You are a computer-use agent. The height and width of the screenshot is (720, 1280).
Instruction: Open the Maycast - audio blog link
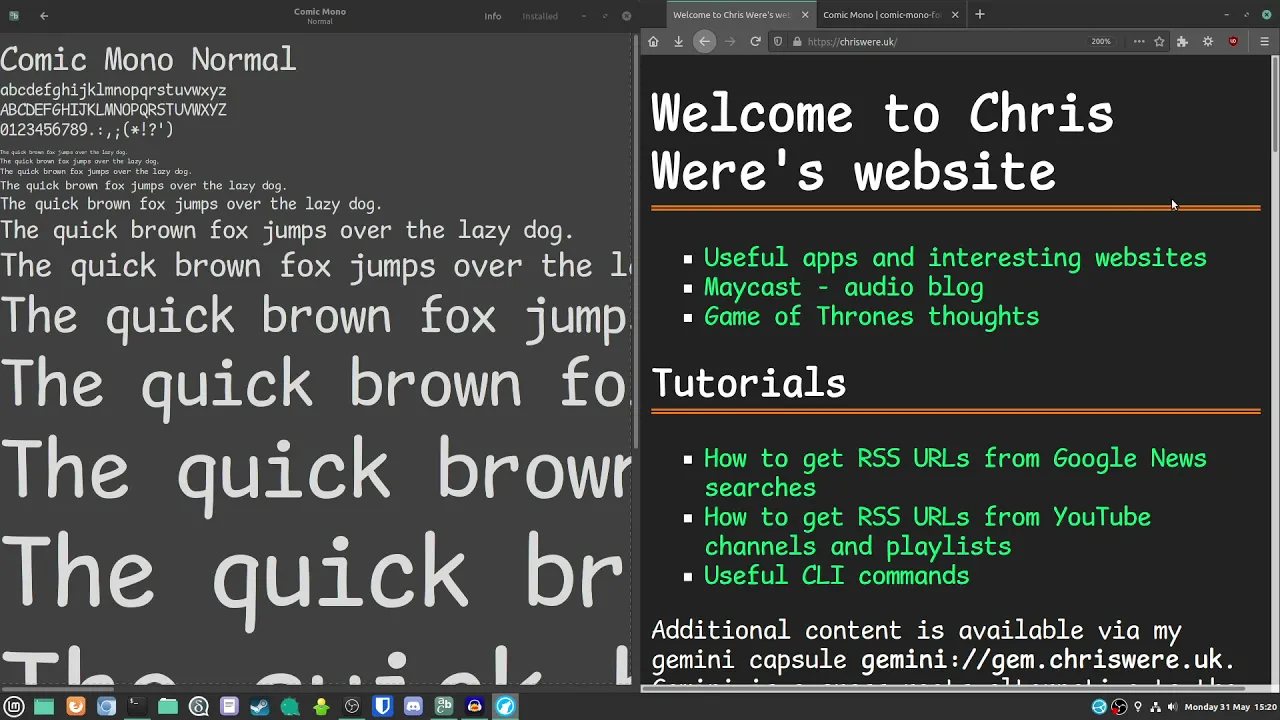coord(844,288)
